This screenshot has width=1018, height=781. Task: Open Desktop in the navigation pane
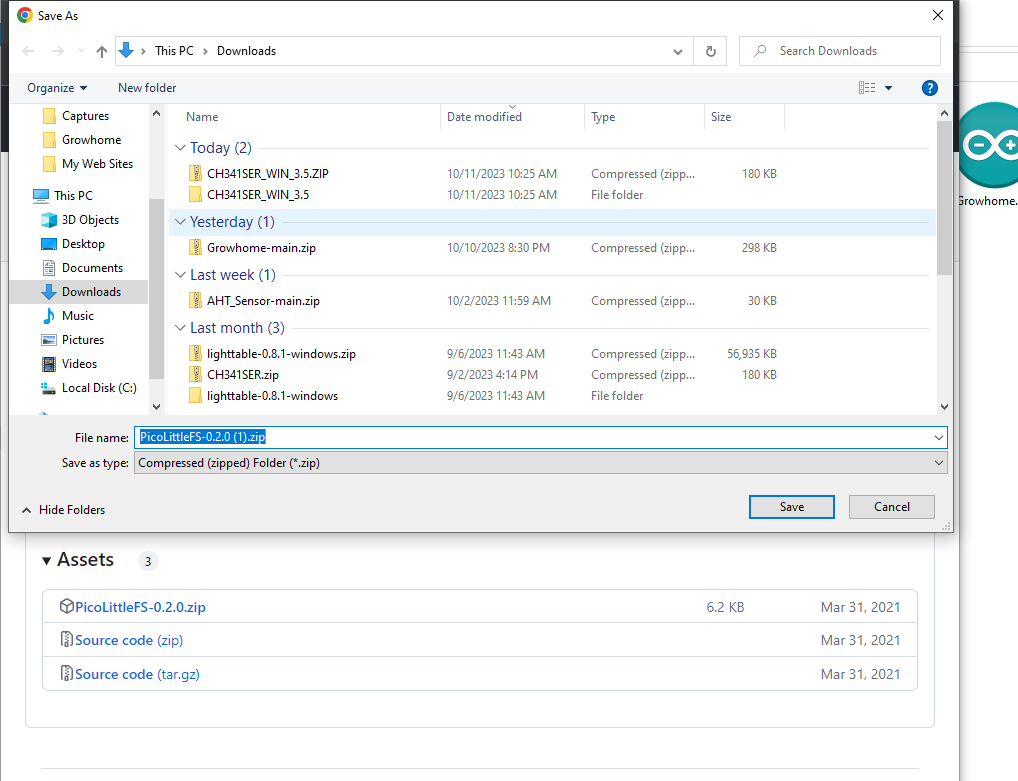(73, 243)
